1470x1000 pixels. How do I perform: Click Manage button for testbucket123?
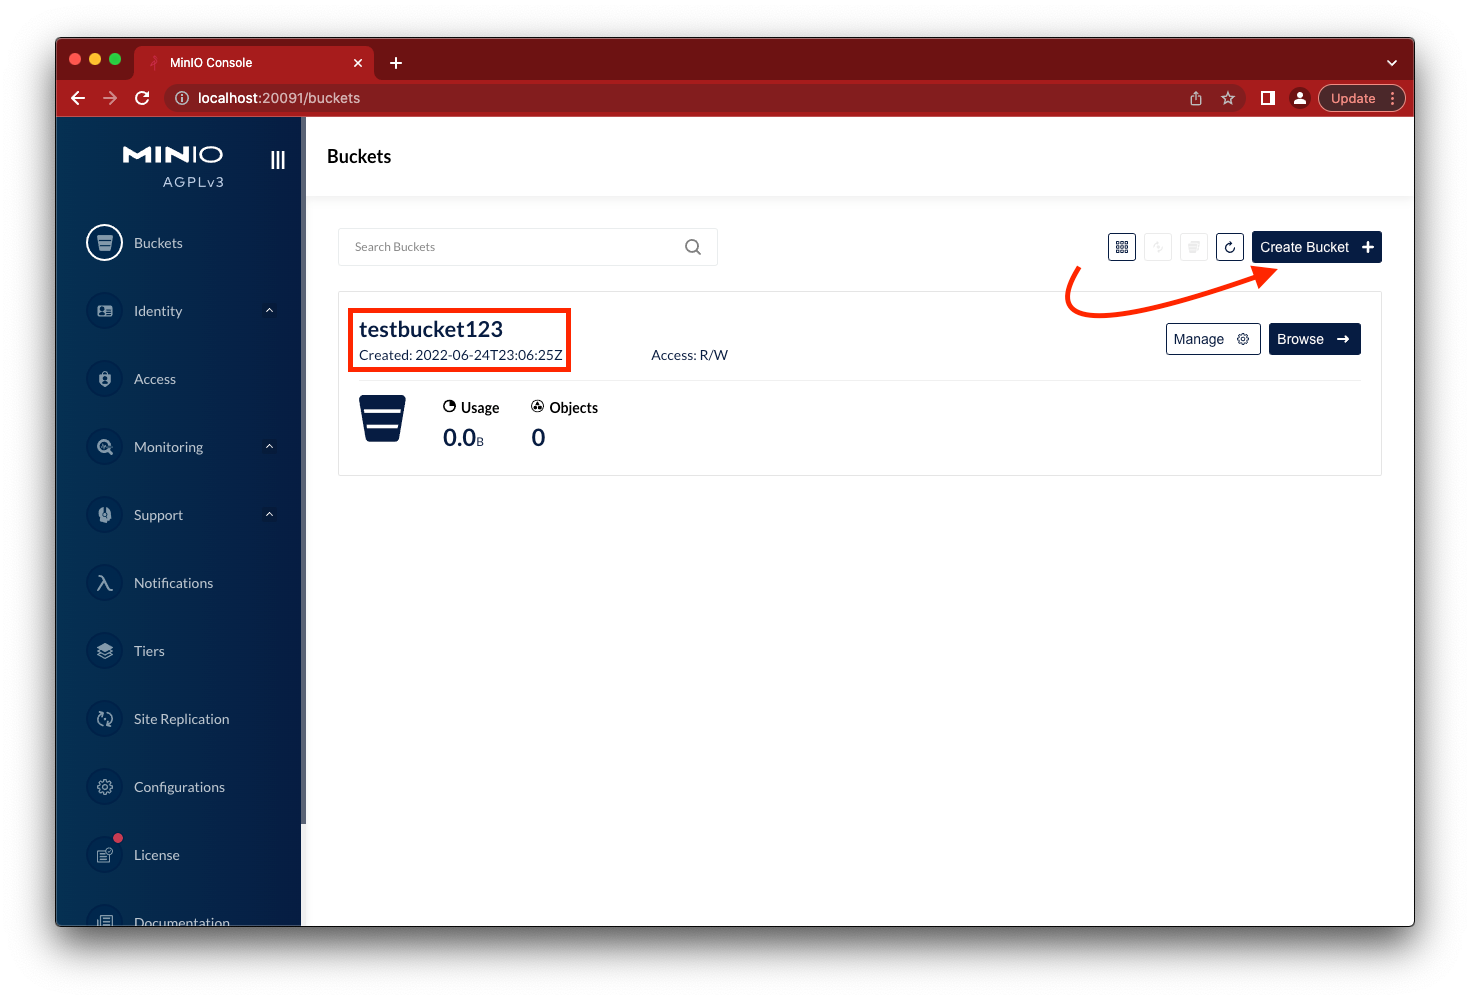click(x=1212, y=339)
